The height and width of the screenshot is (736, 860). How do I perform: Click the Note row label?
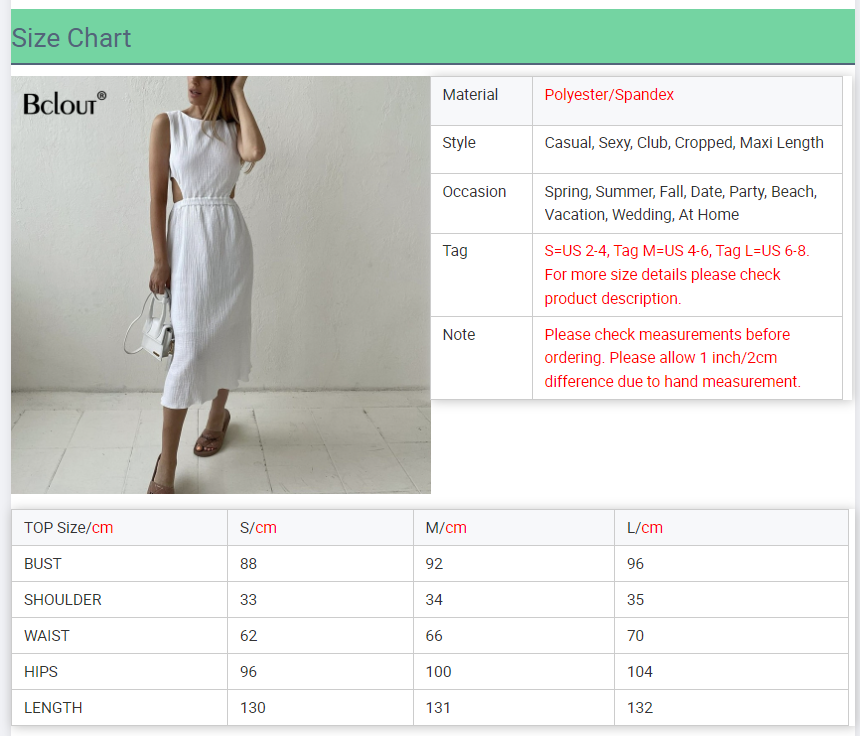pyautogui.click(x=459, y=335)
